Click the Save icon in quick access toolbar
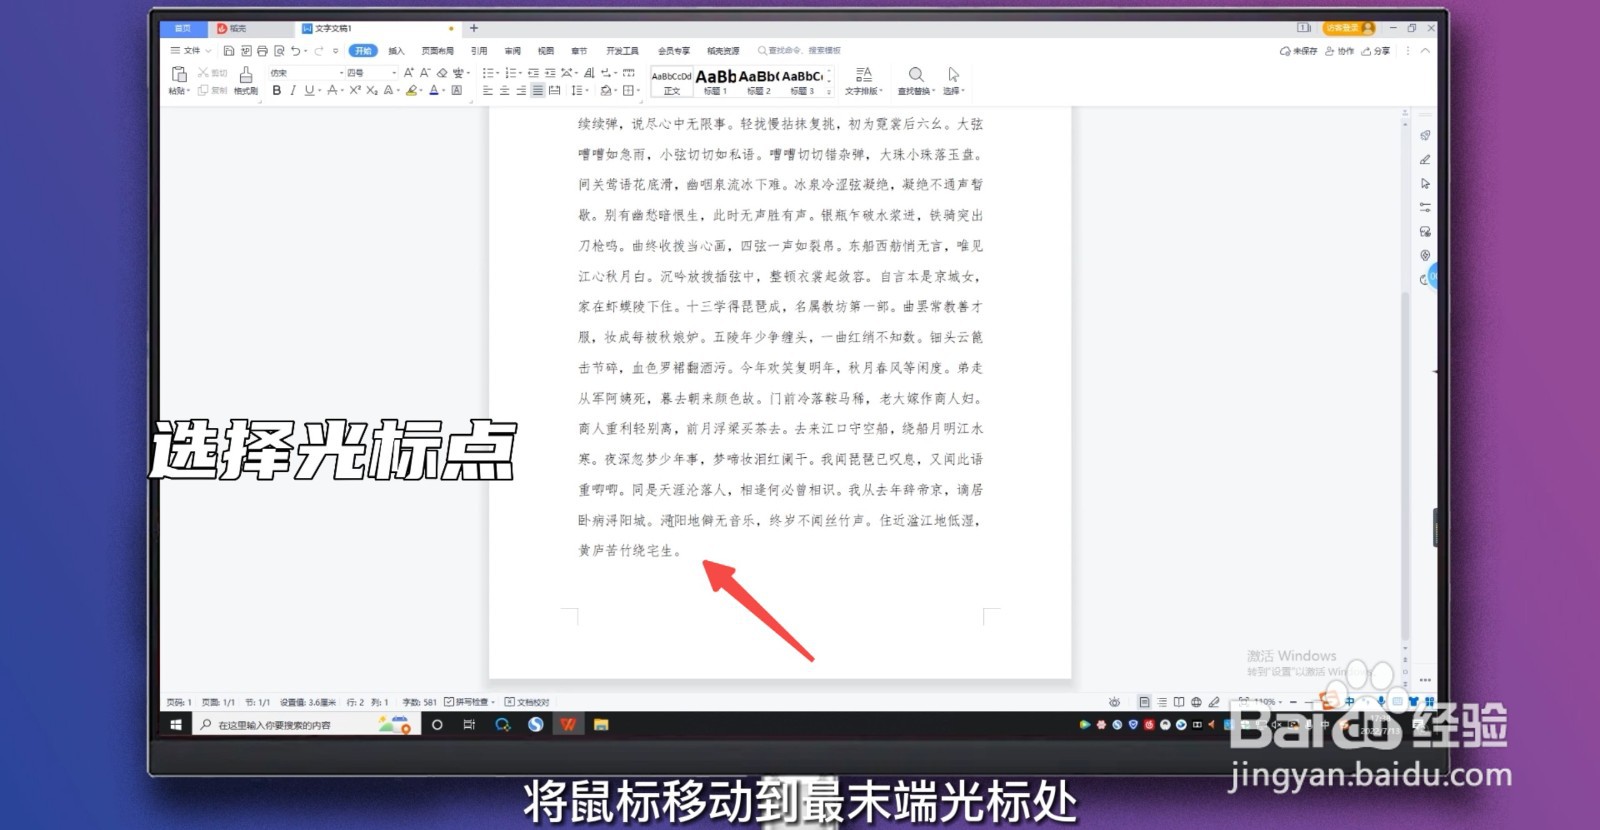Image resolution: width=1600 pixels, height=830 pixels. point(229,51)
